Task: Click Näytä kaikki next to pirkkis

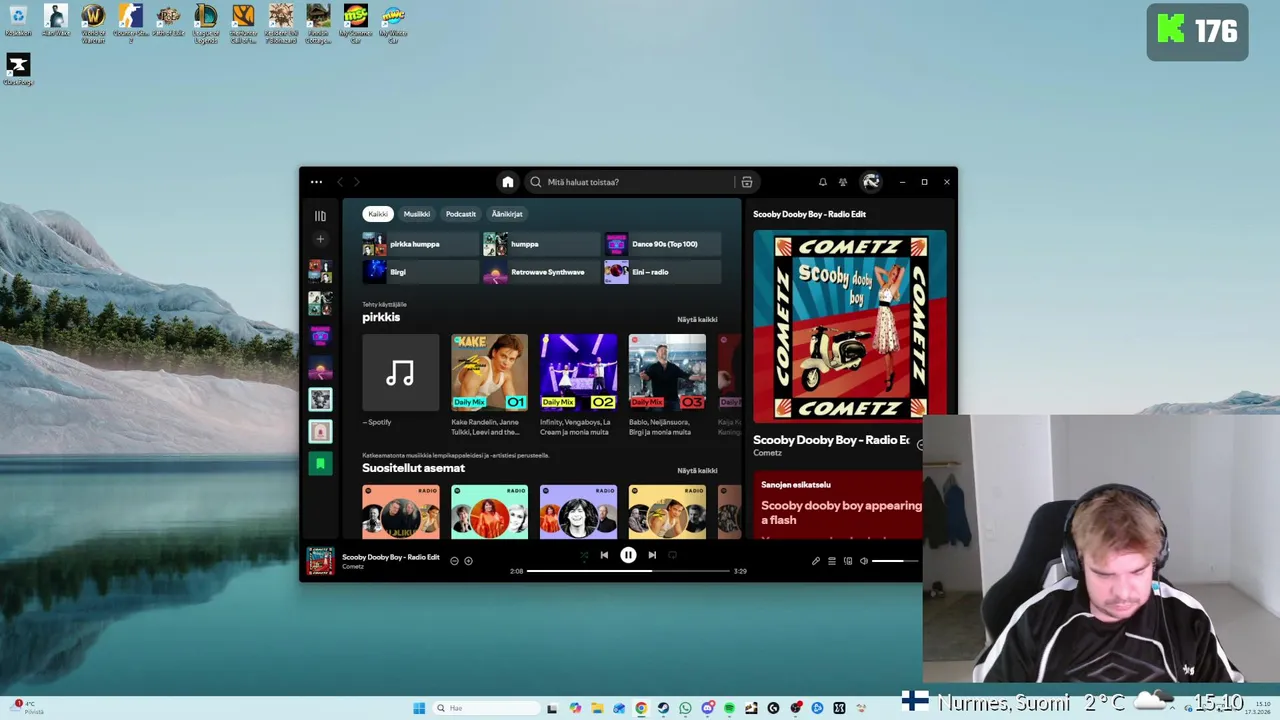Action: coord(697,320)
